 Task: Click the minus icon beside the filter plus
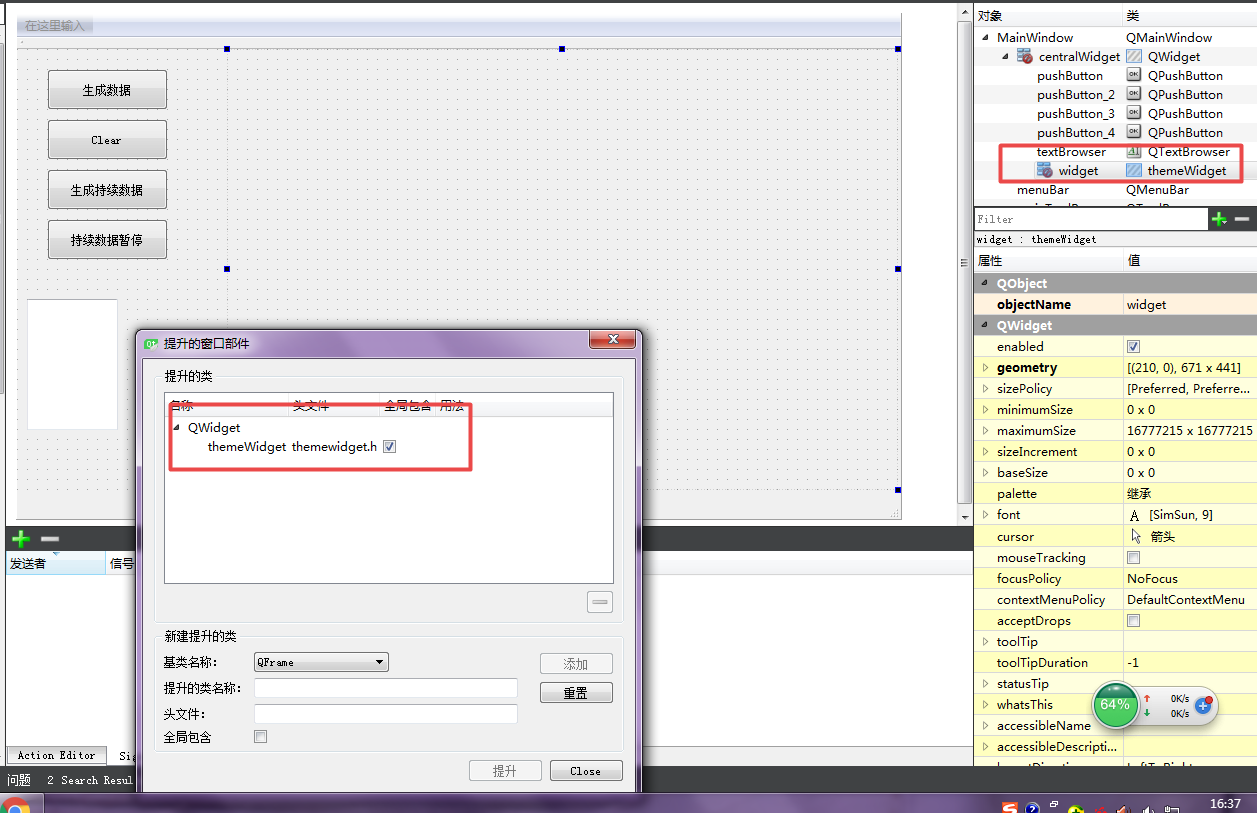tap(1242, 218)
